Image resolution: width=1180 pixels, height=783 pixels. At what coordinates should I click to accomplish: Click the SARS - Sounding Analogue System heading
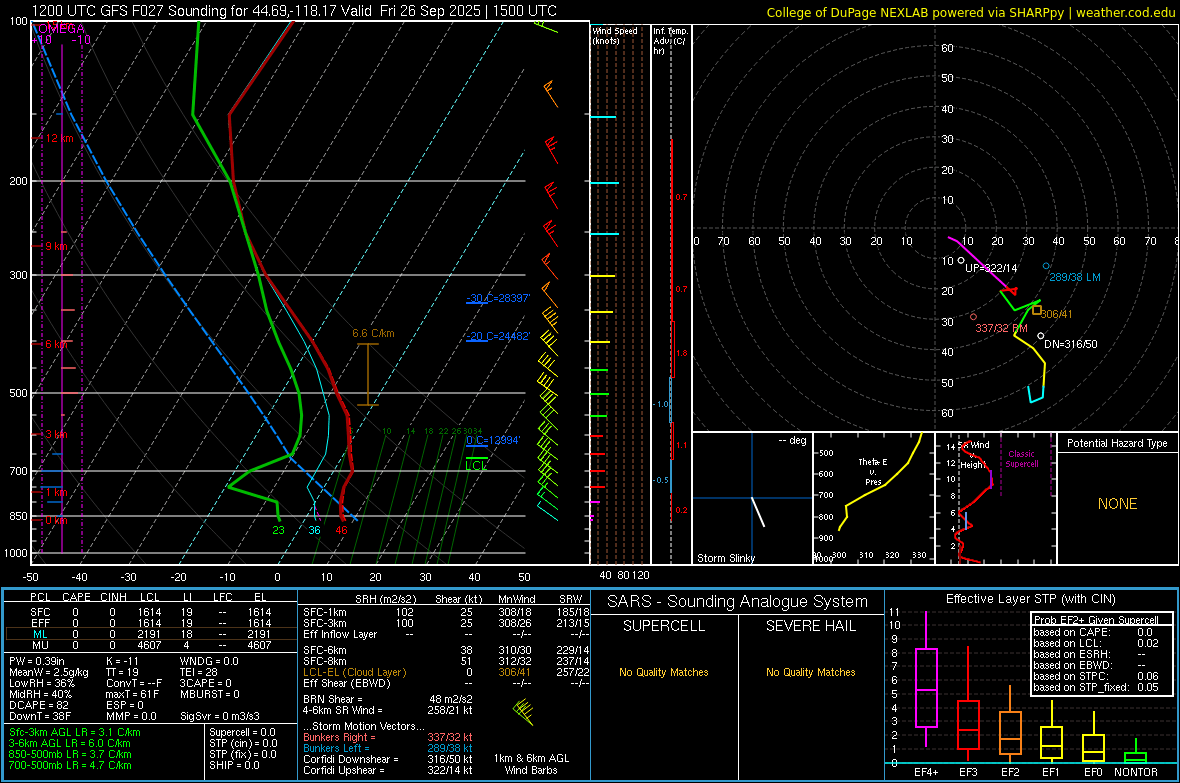point(738,602)
